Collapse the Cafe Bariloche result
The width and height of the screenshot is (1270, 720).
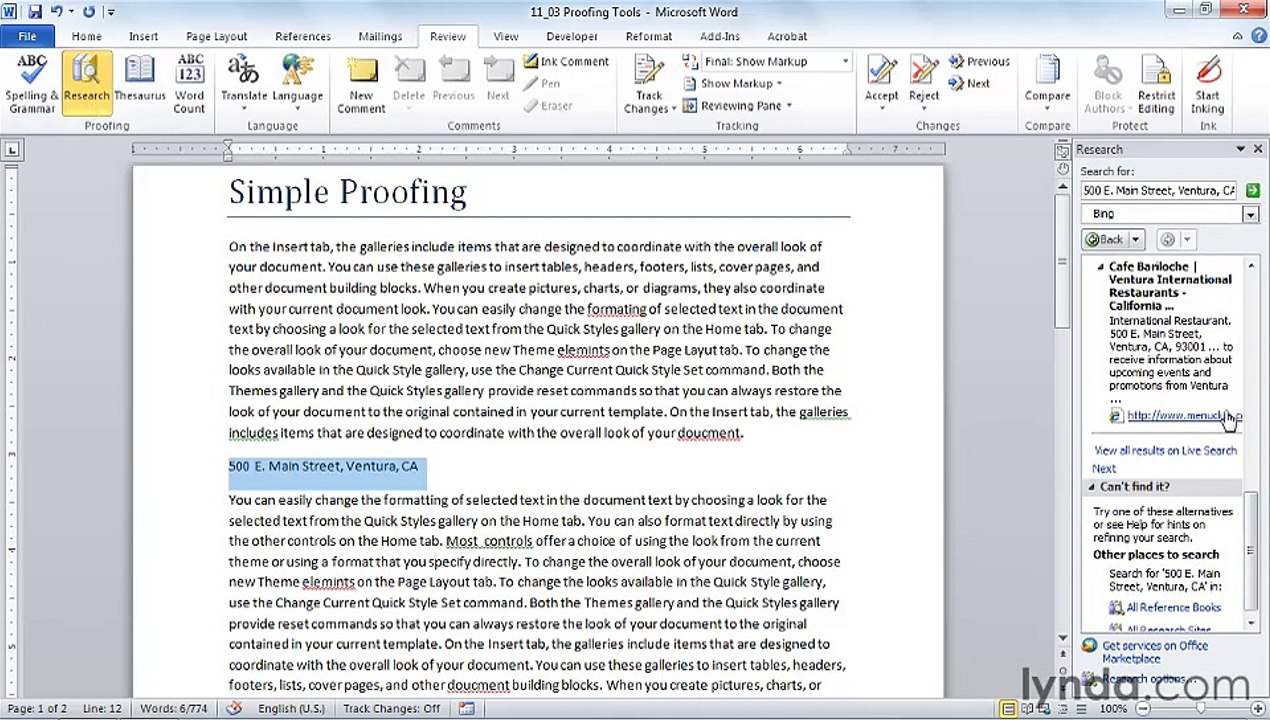pyautogui.click(x=1101, y=267)
